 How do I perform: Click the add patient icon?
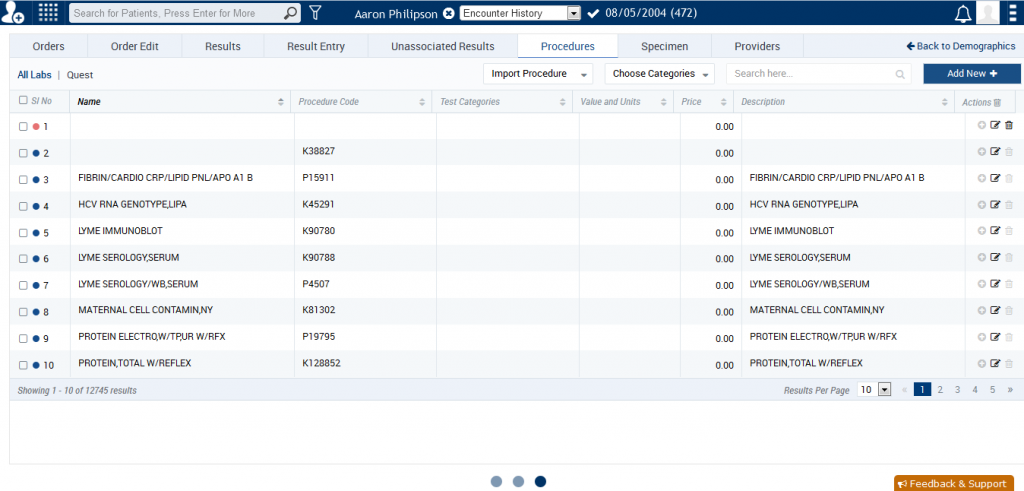pos(13,13)
